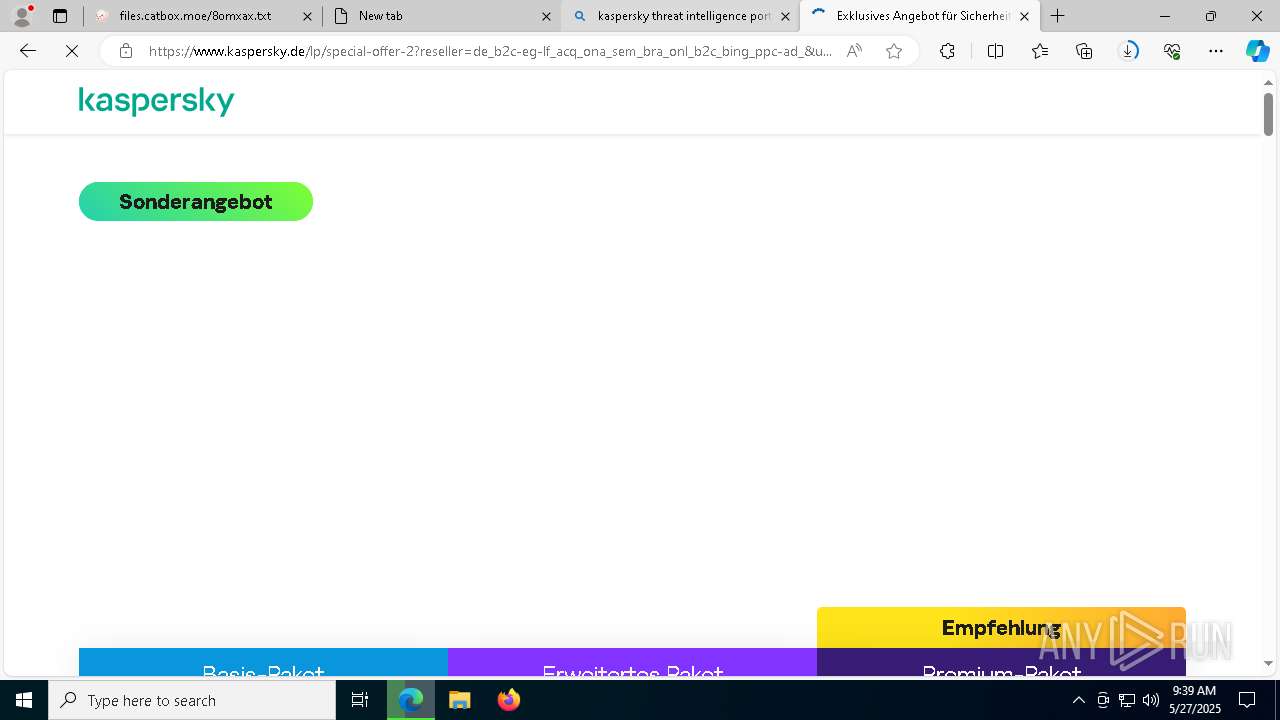Open the Edge profile icon
This screenshot has width=1280, height=720.
coord(22,16)
